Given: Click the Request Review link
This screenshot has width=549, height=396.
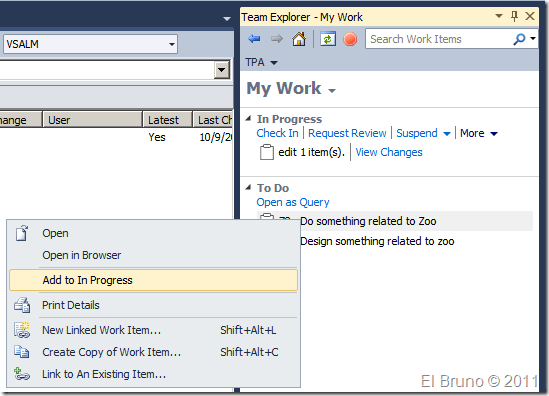Looking at the screenshot, I should [x=347, y=133].
